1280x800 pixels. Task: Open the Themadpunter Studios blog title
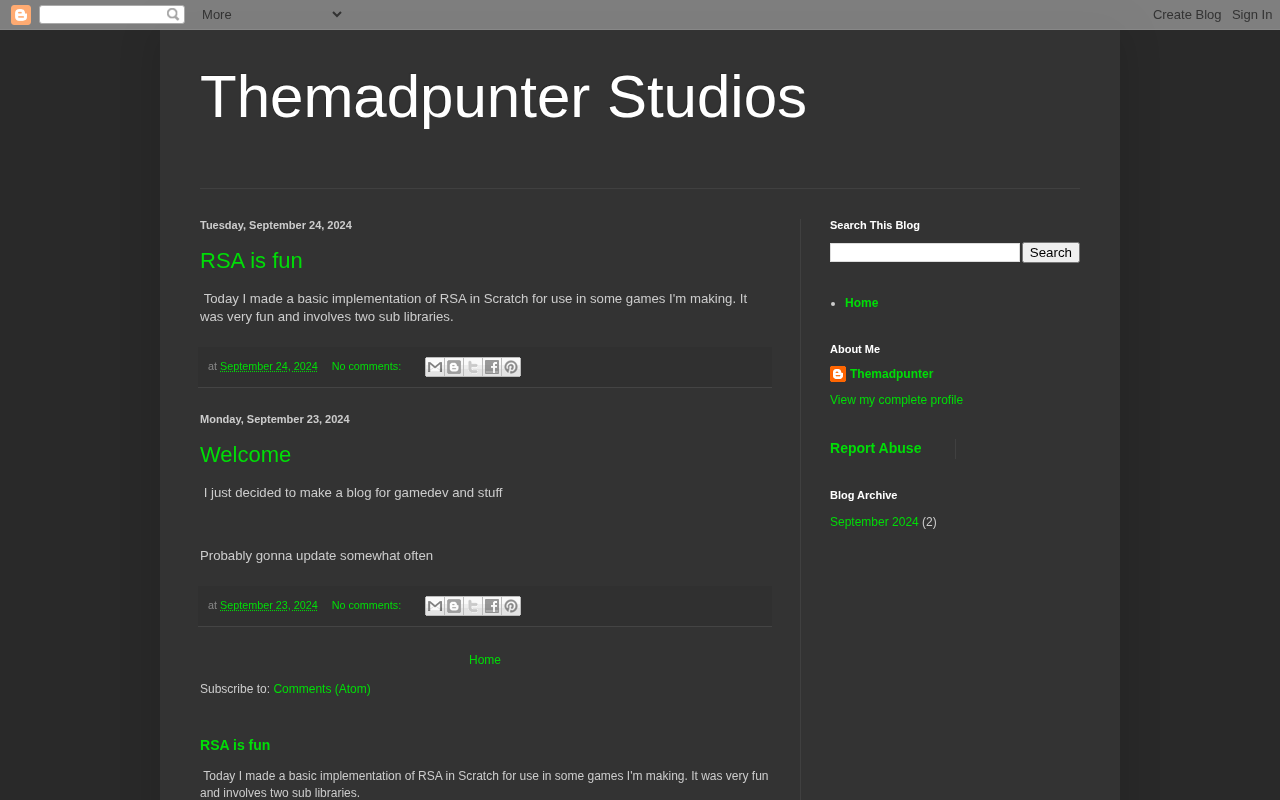(x=503, y=97)
